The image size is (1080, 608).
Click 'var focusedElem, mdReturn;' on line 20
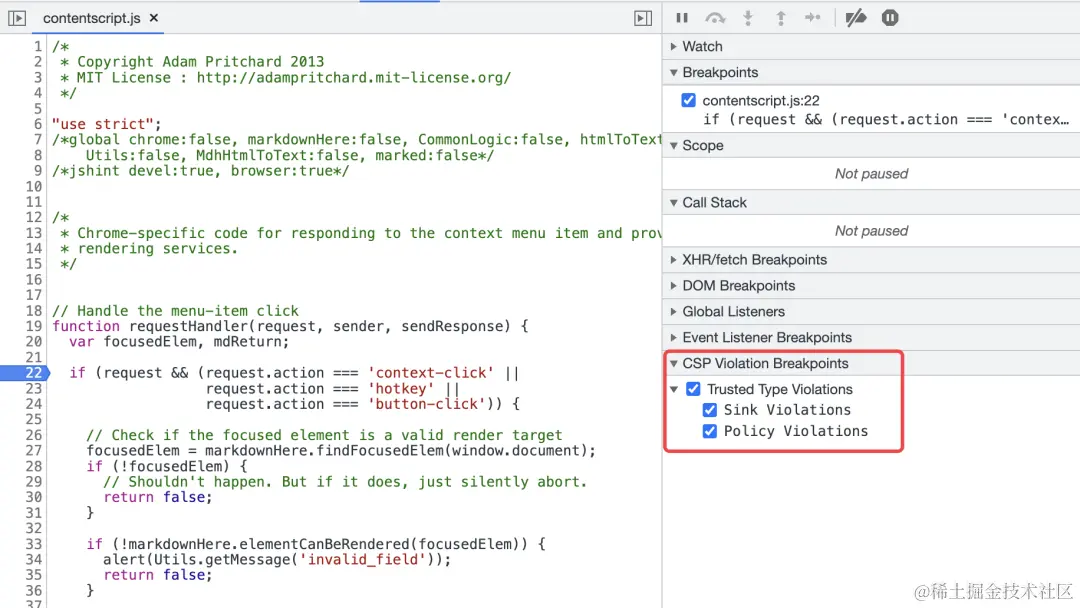(x=179, y=342)
